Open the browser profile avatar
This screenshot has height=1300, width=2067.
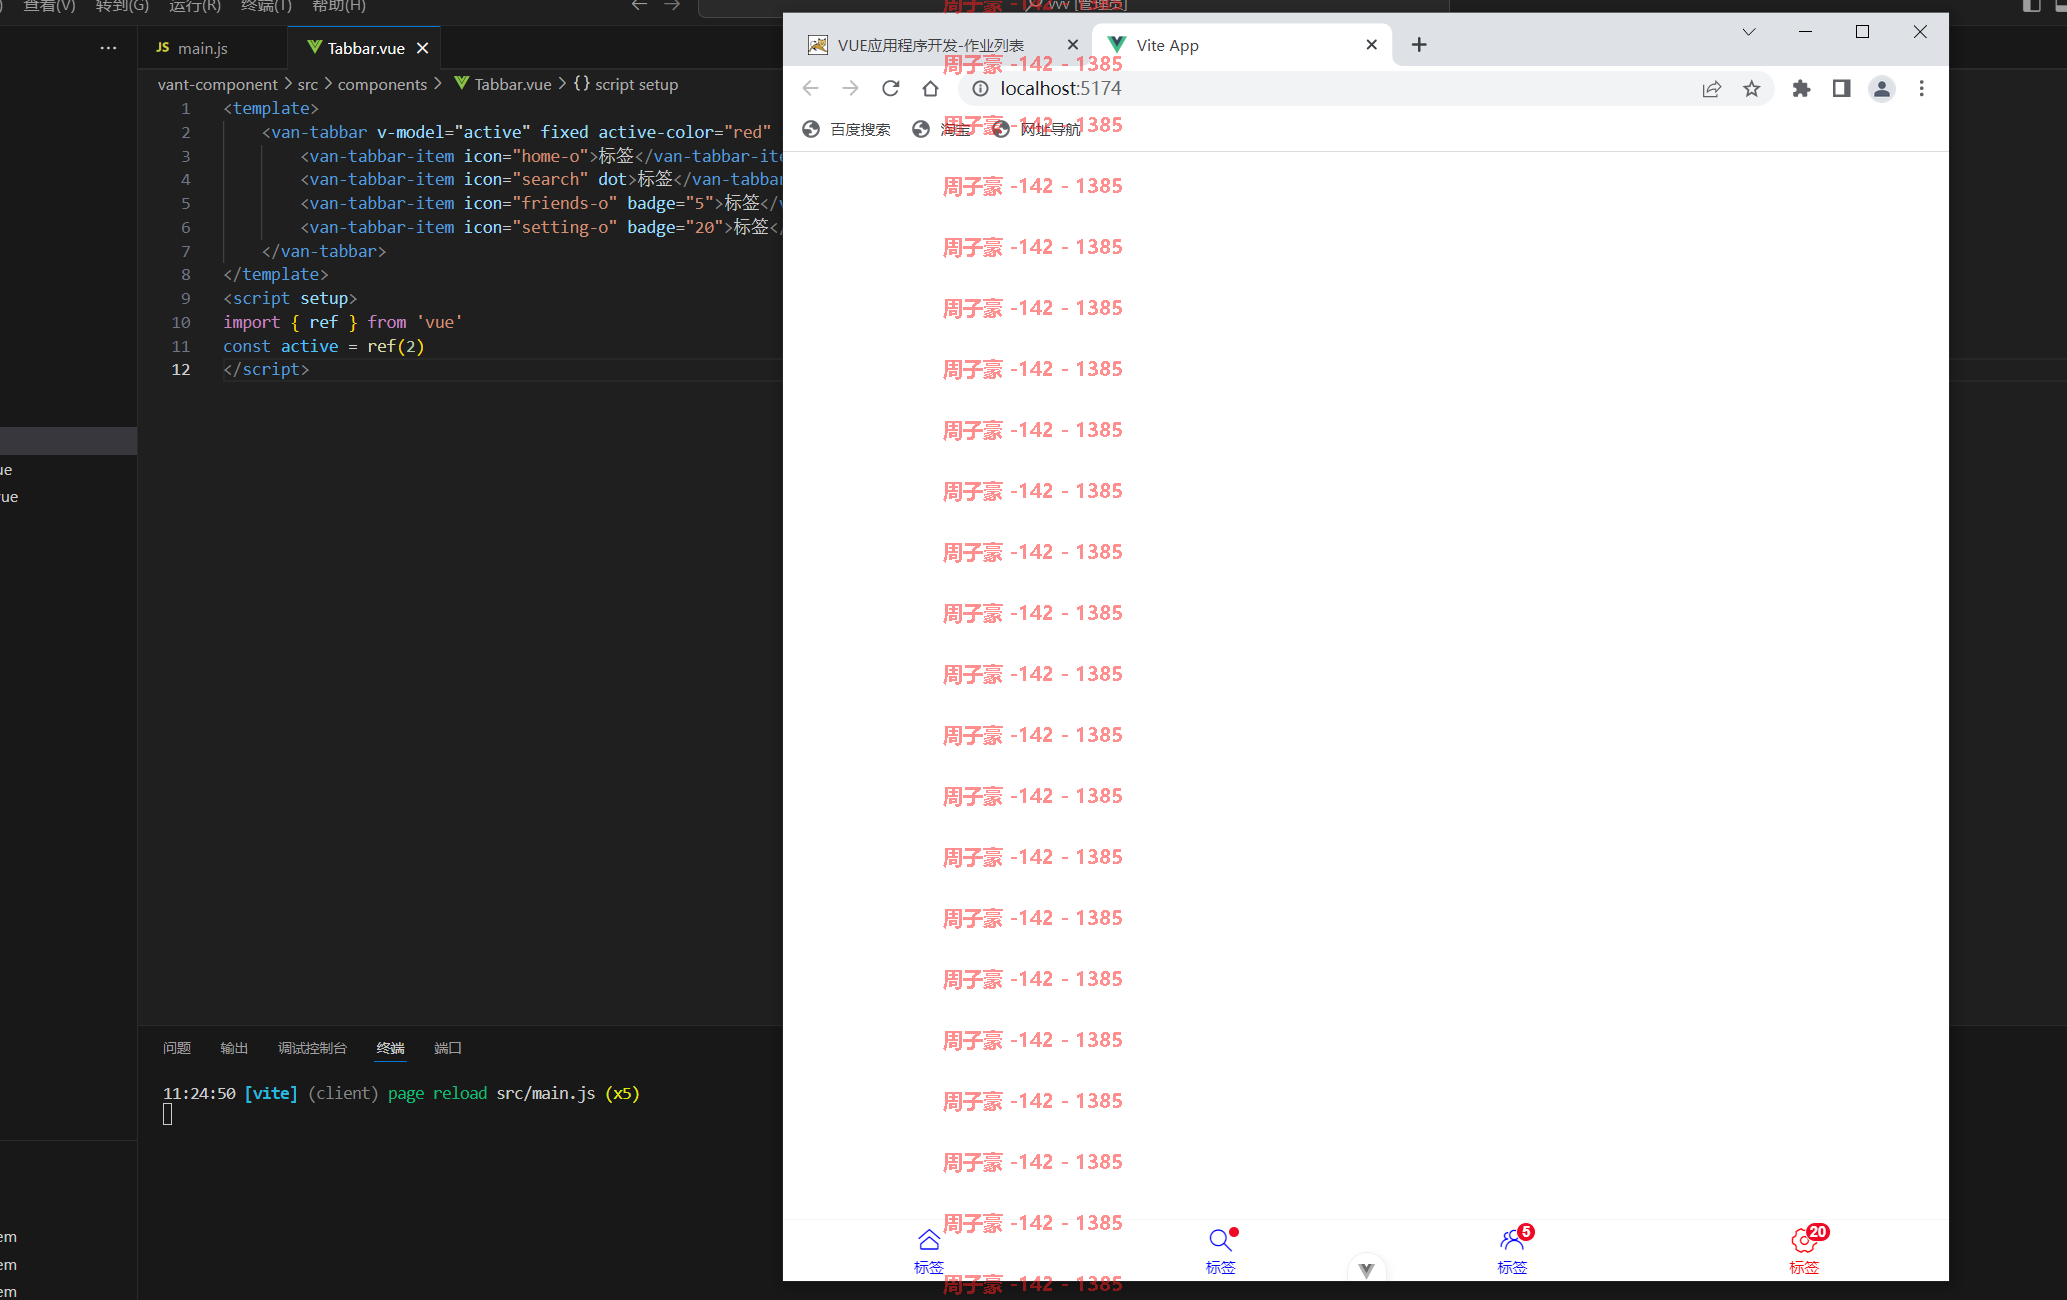(x=1881, y=88)
